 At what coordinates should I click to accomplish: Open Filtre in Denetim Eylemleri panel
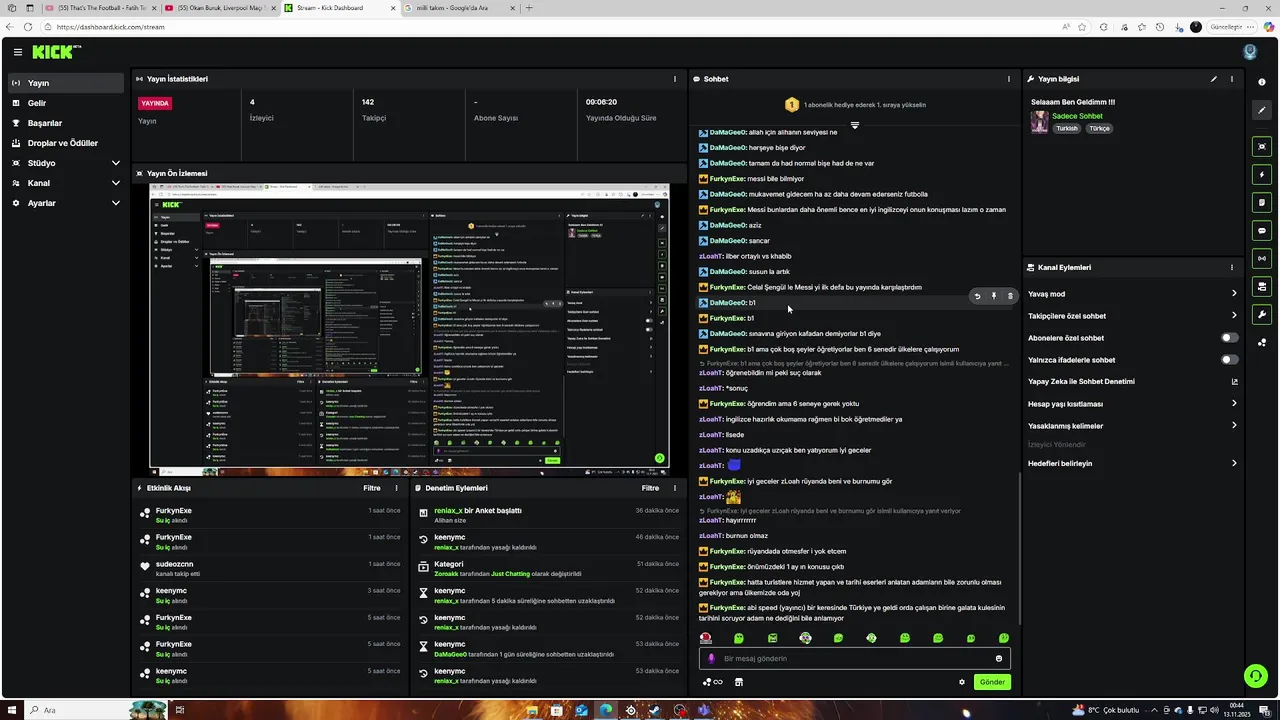coord(650,488)
